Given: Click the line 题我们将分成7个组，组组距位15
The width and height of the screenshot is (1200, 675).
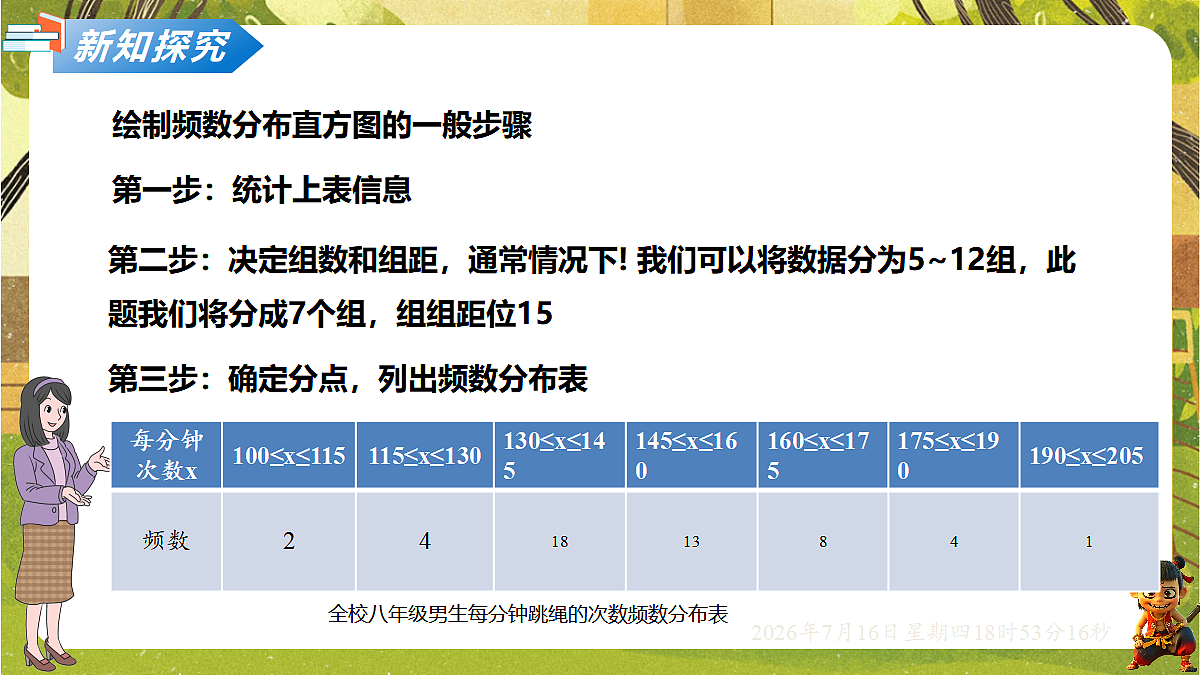Looking at the screenshot, I should point(331,315).
